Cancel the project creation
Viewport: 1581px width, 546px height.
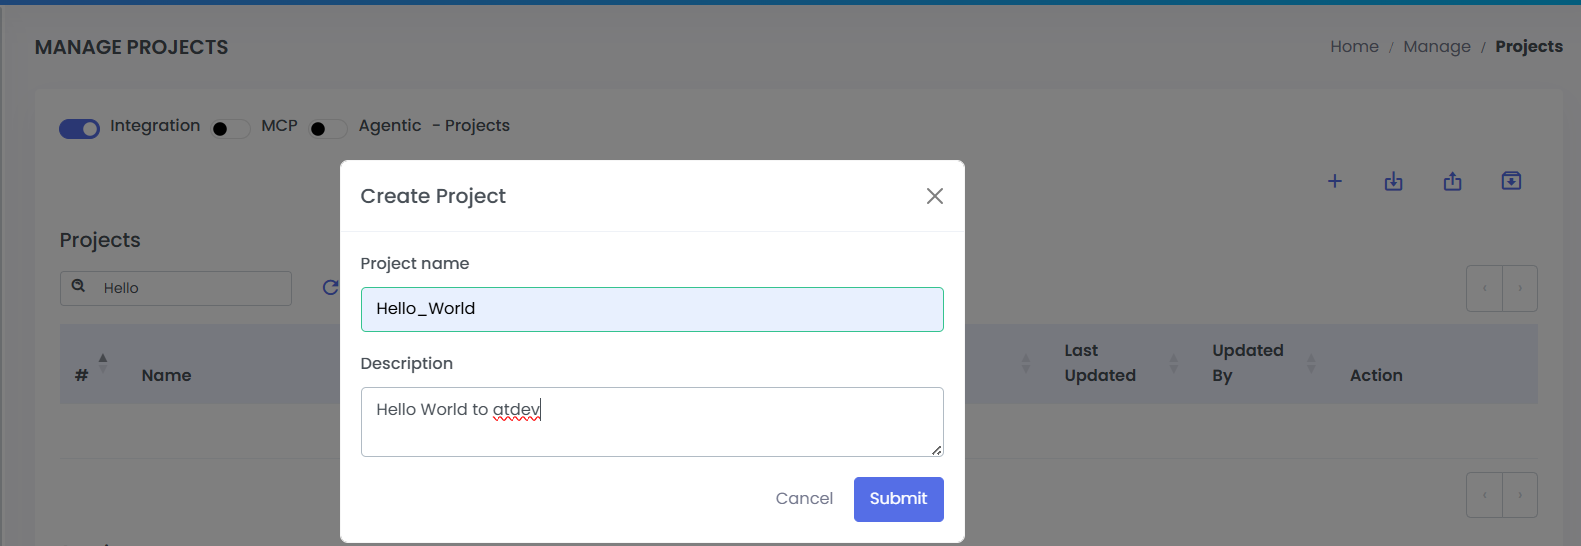804,499
